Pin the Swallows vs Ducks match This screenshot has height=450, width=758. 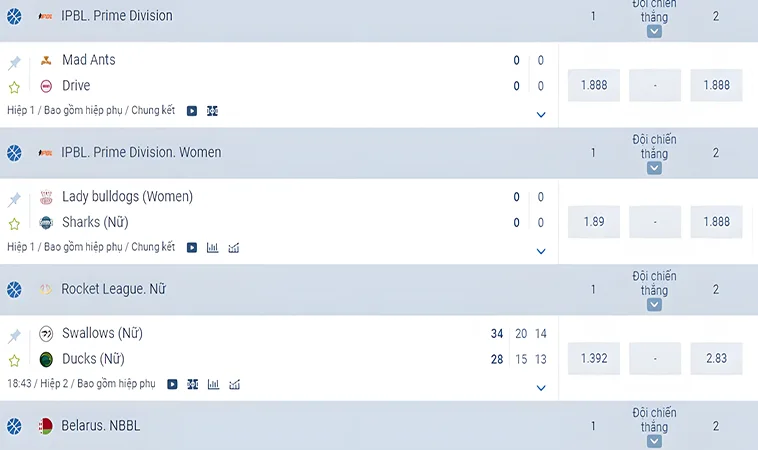[x=15, y=335]
